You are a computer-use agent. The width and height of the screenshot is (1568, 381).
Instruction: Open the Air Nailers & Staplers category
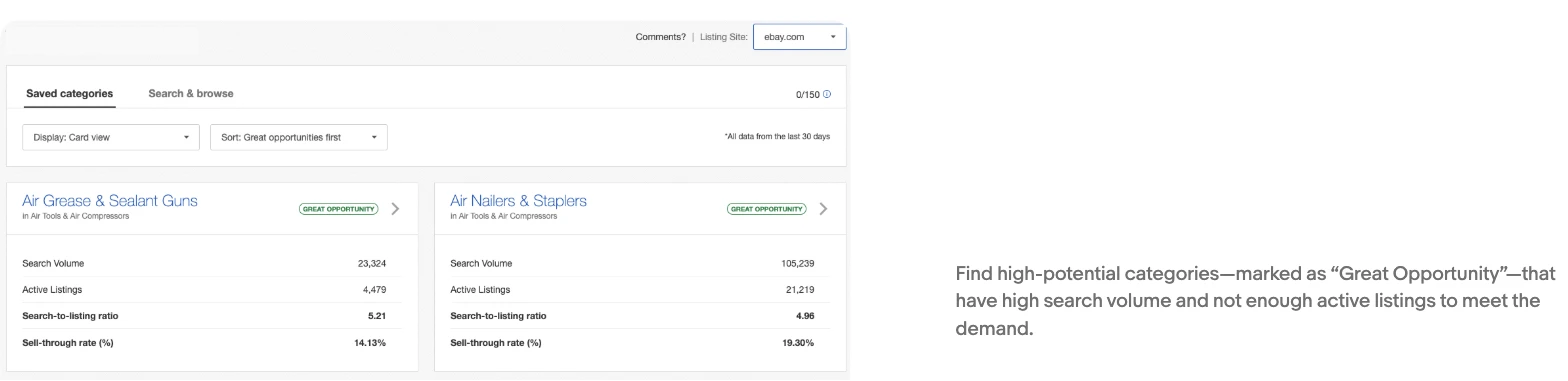[x=518, y=201]
